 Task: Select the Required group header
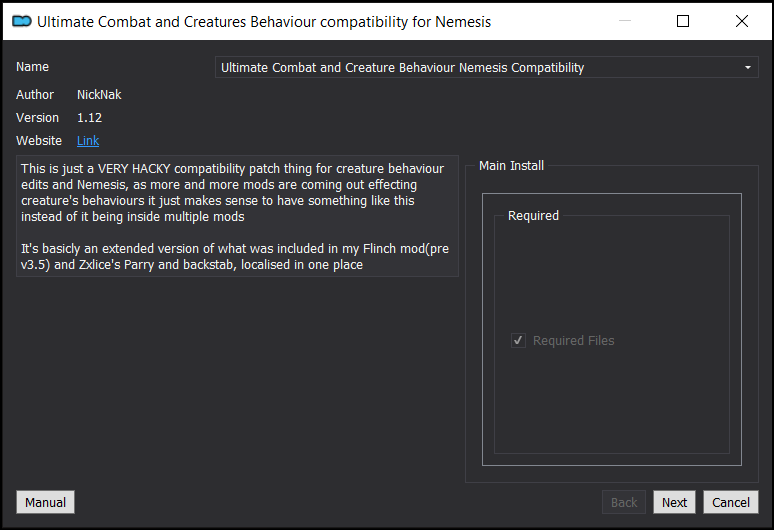coord(533,216)
